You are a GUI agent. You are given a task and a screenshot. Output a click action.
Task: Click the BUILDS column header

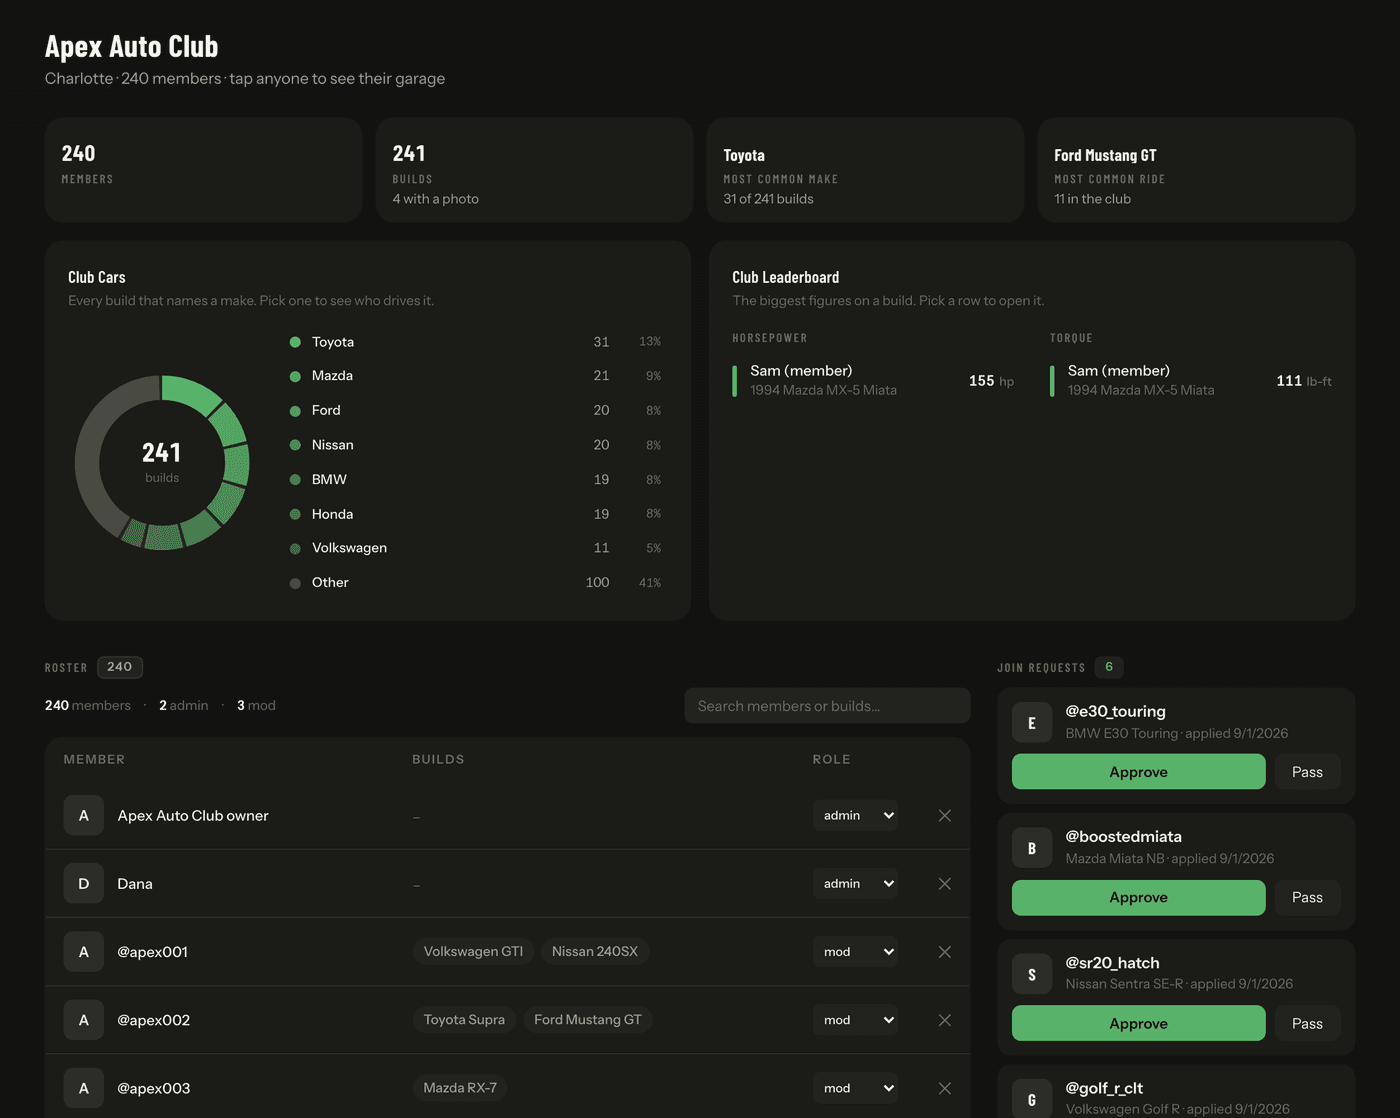click(438, 759)
